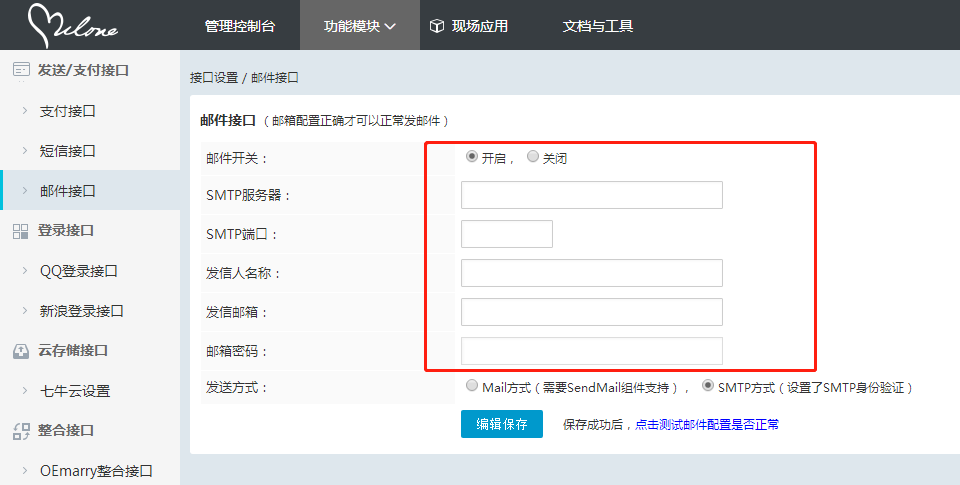Click the 发信邮箱： label
The image size is (960, 485).
[x=237, y=313]
